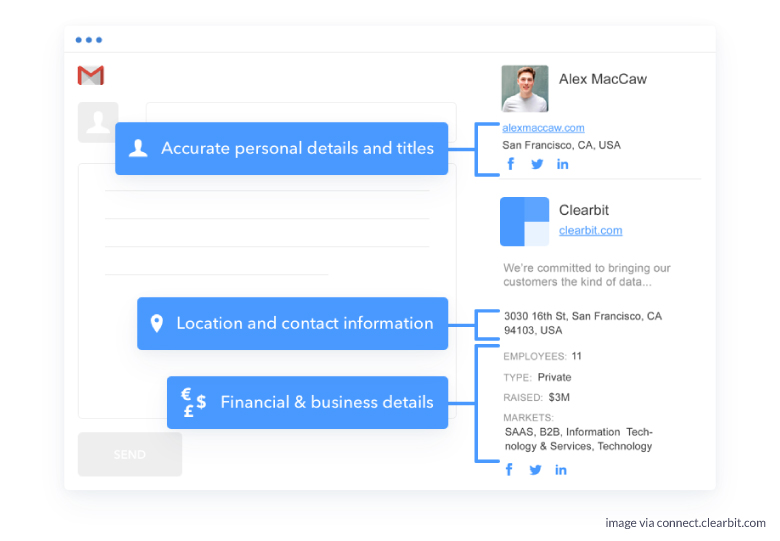Screen dimensions: 780x541
Task: Open Clearbit company Facebook icon
Action: point(509,469)
